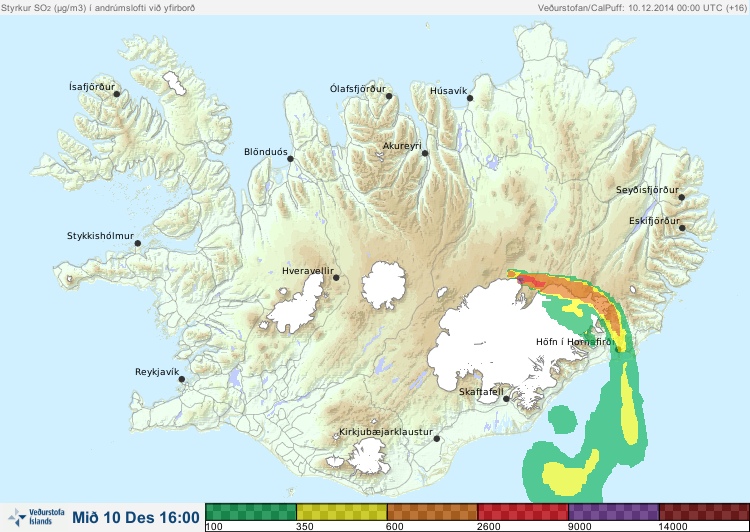Click the Ólafsfjörður station dot
Image resolution: width=750 pixels, height=532 pixels.
389,96
